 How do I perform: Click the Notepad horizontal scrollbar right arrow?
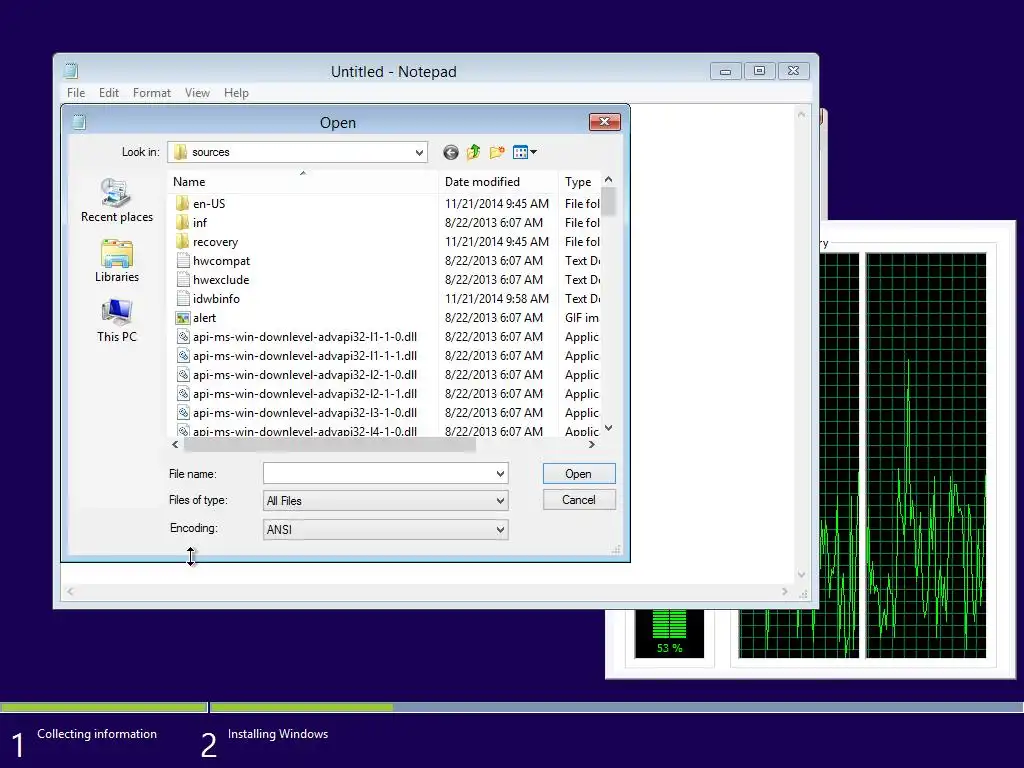point(784,592)
